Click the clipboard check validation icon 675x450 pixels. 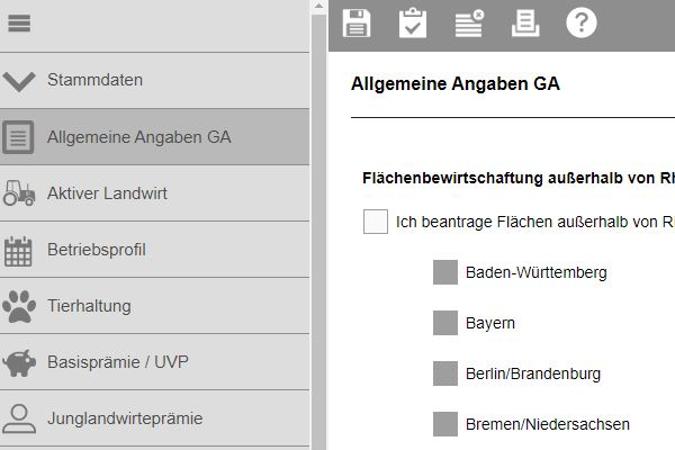pos(412,23)
